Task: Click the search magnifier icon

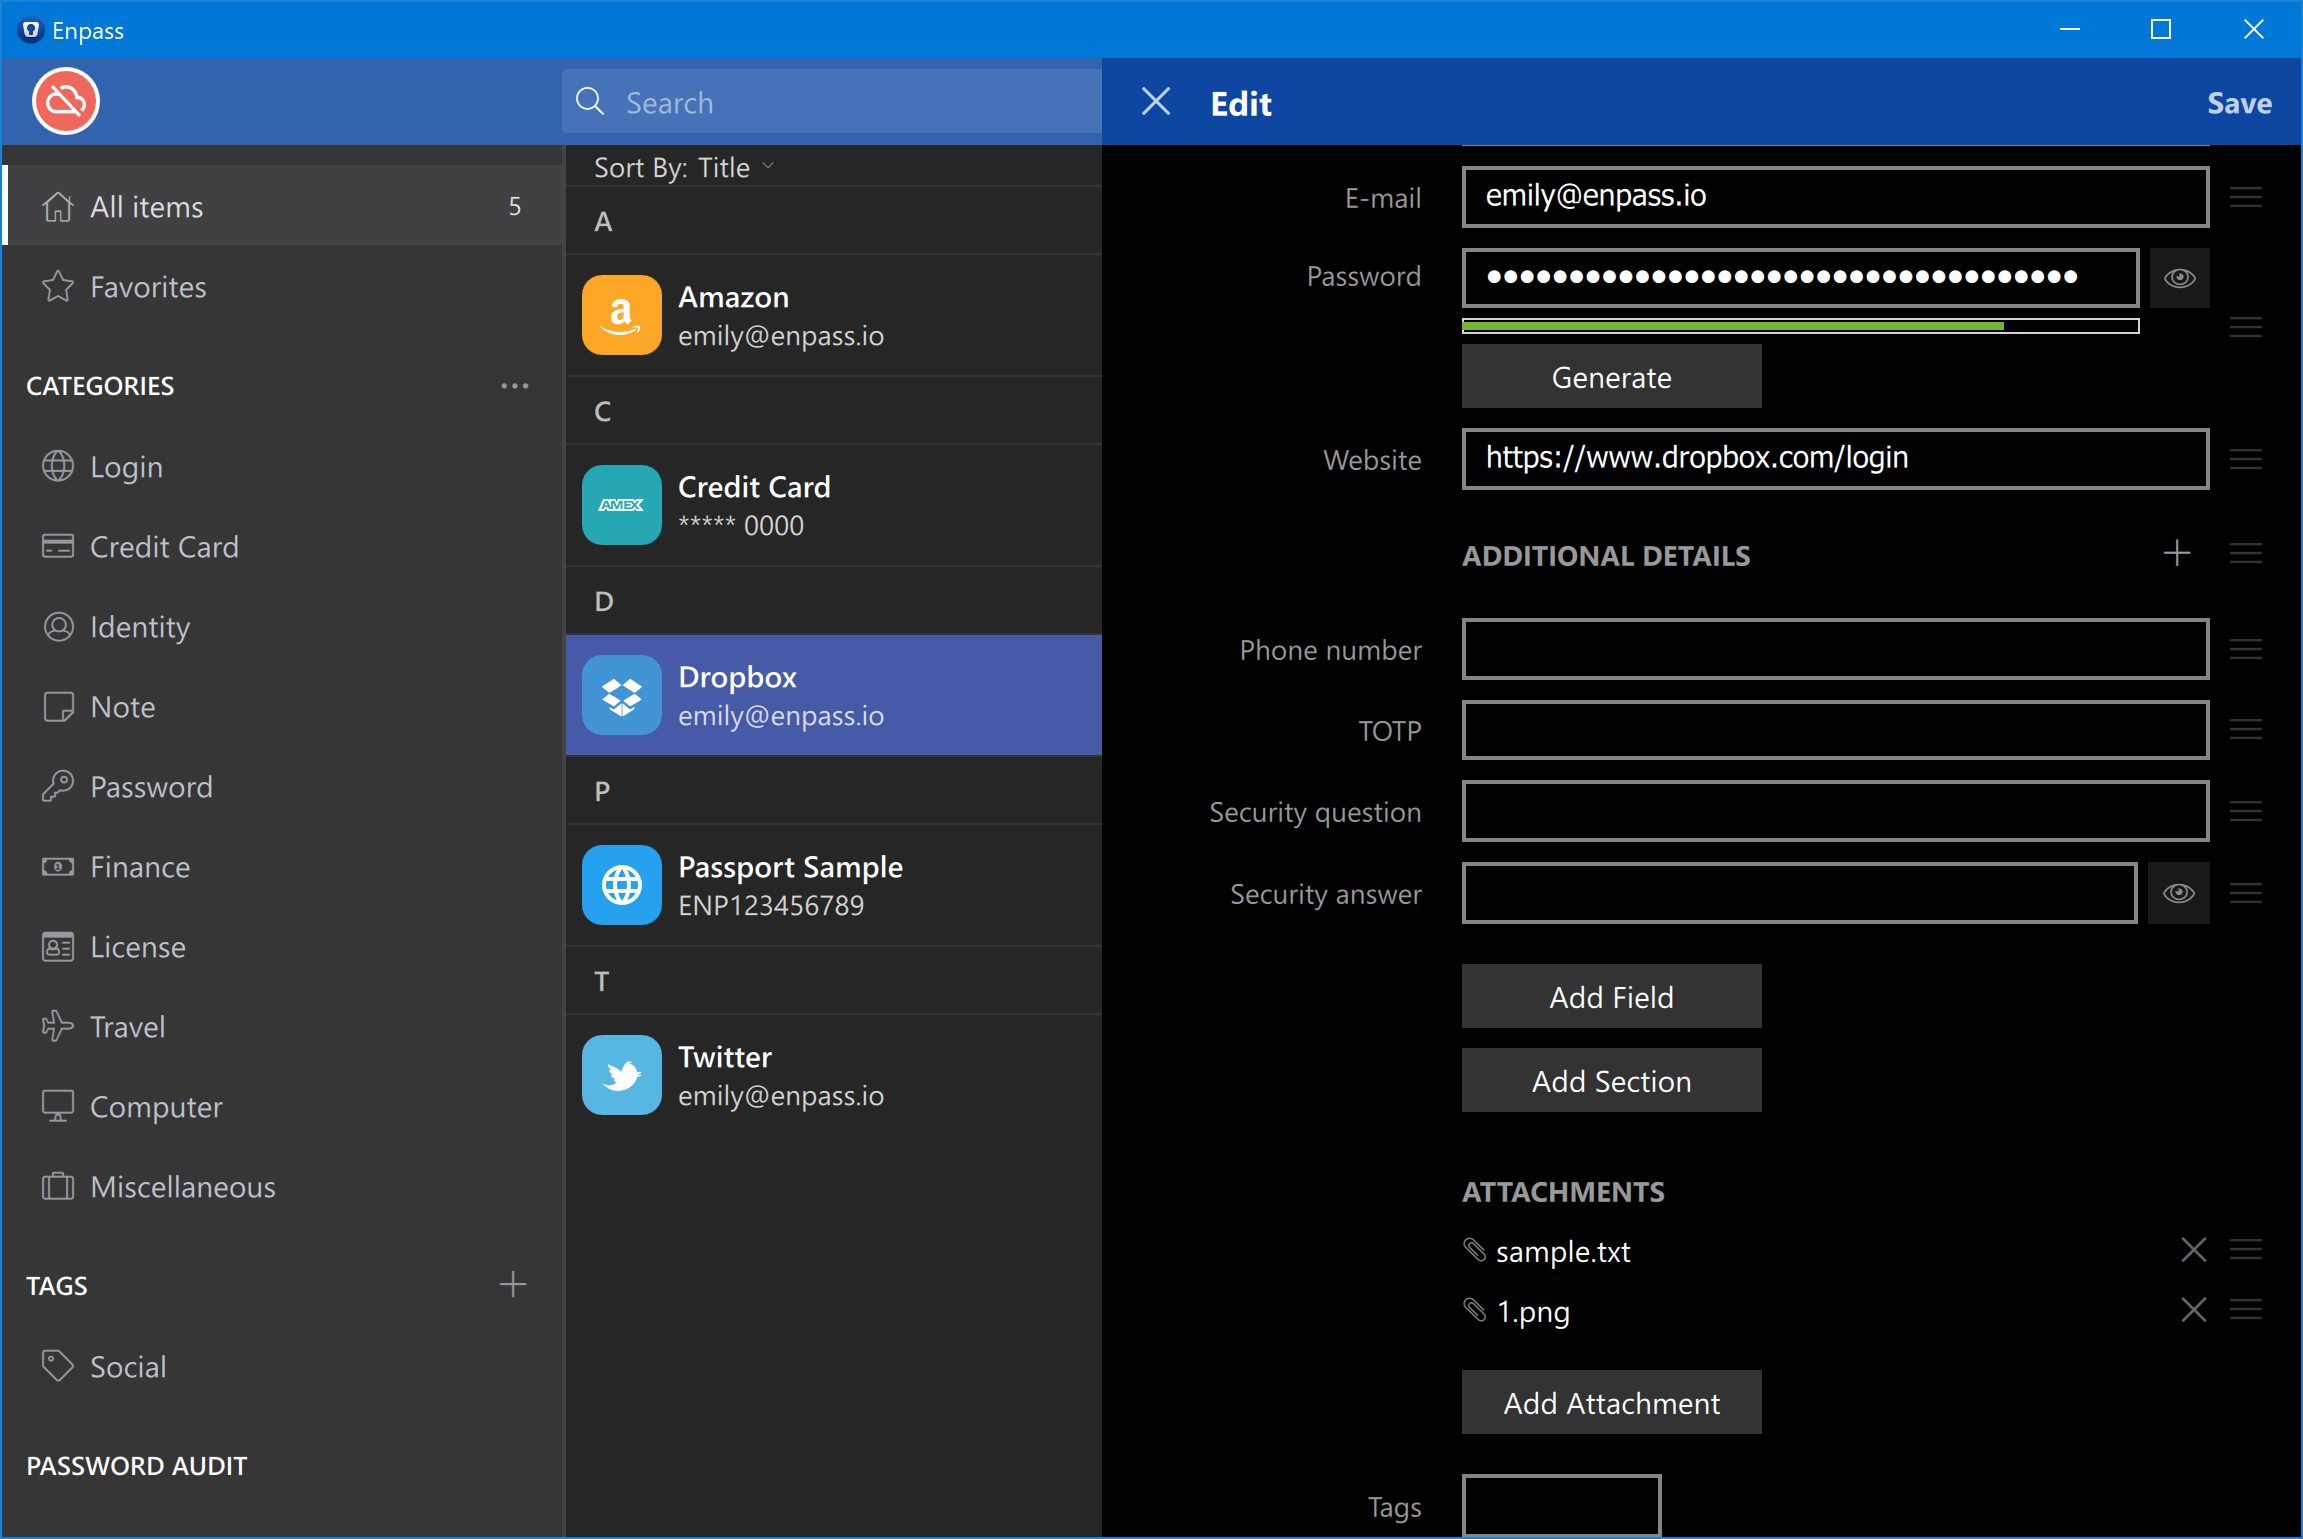Action: pyautogui.click(x=590, y=101)
